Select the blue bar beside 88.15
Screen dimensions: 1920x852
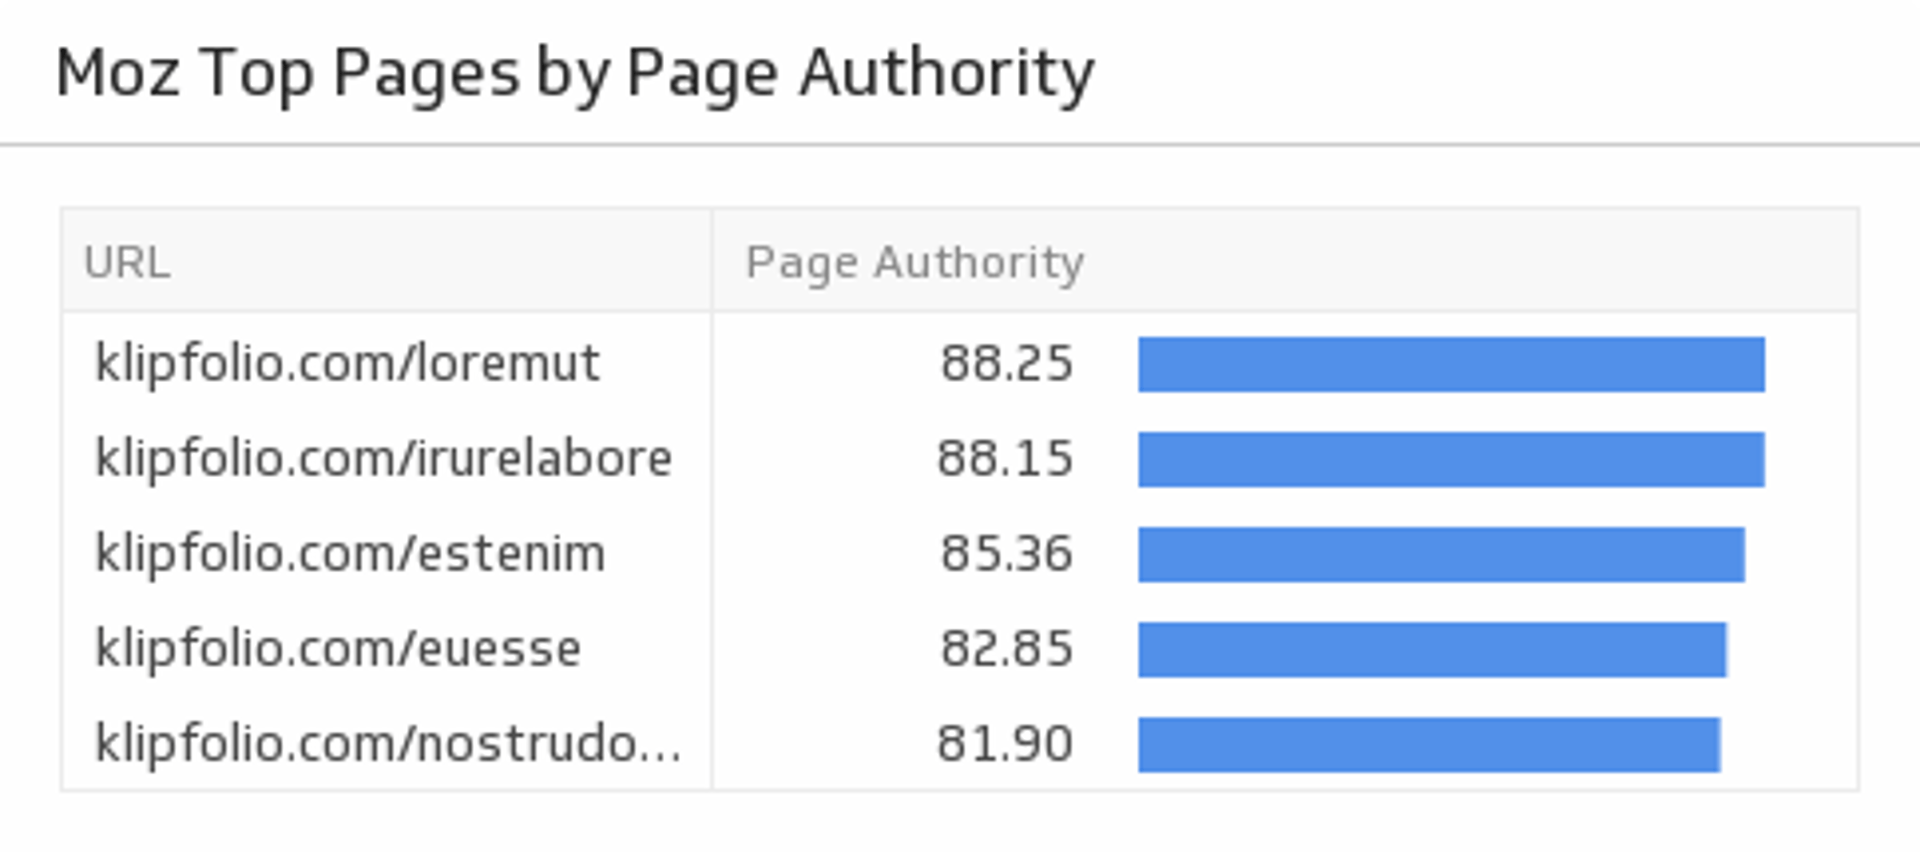point(1451,459)
